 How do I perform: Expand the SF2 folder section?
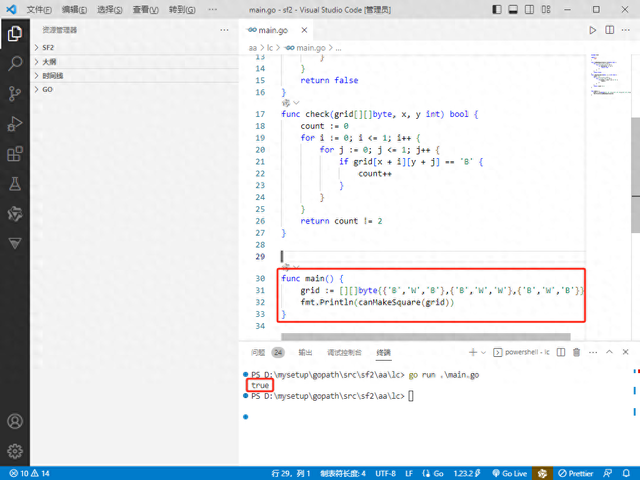(x=134, y=48)
